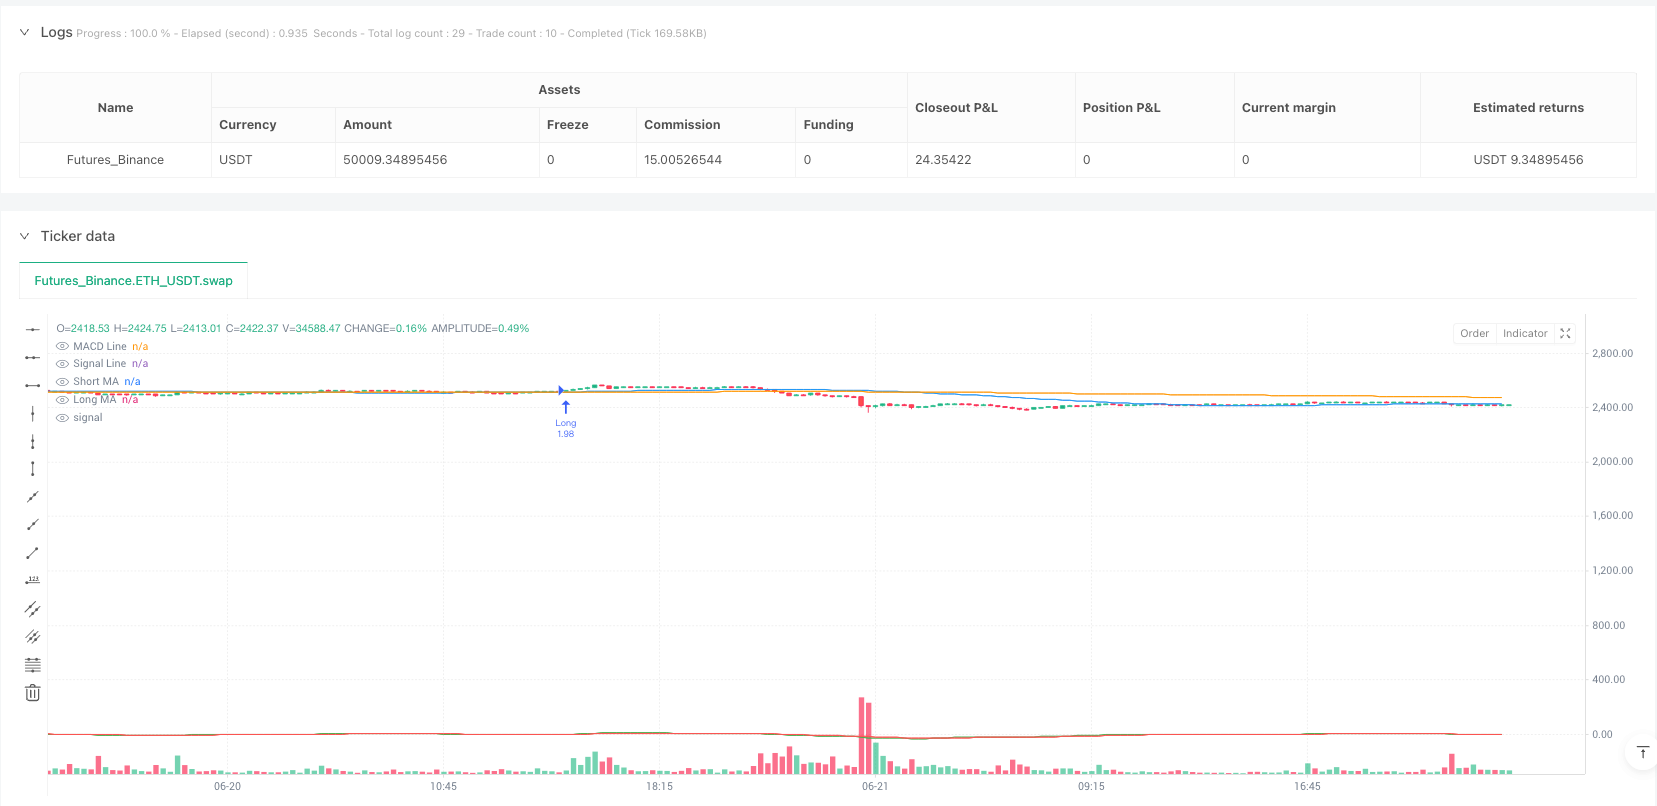Choose the Fibonacci retracement lines tool
Image resolution: width=1657 pixels, height=806 pixels.
32,665
